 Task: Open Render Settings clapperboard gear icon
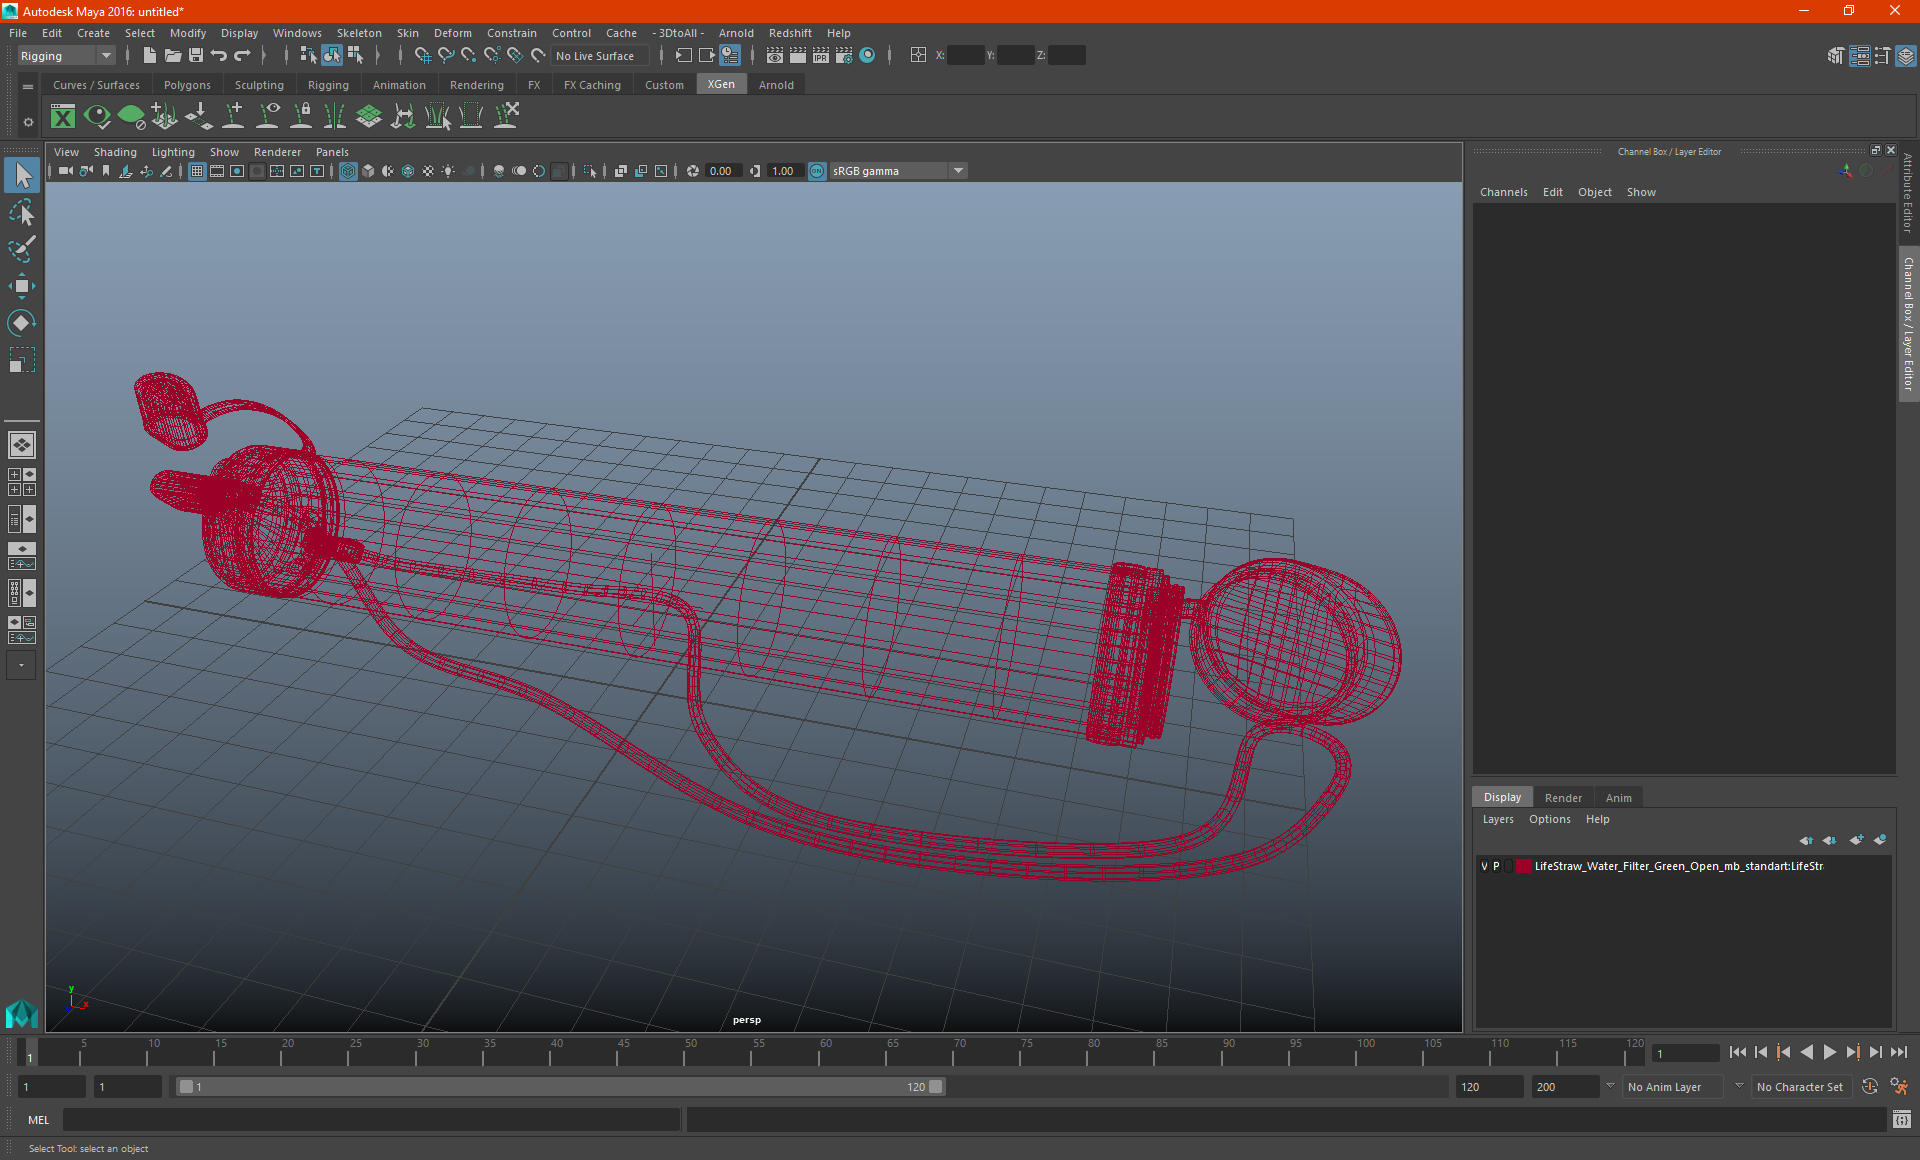click(844, 56)
